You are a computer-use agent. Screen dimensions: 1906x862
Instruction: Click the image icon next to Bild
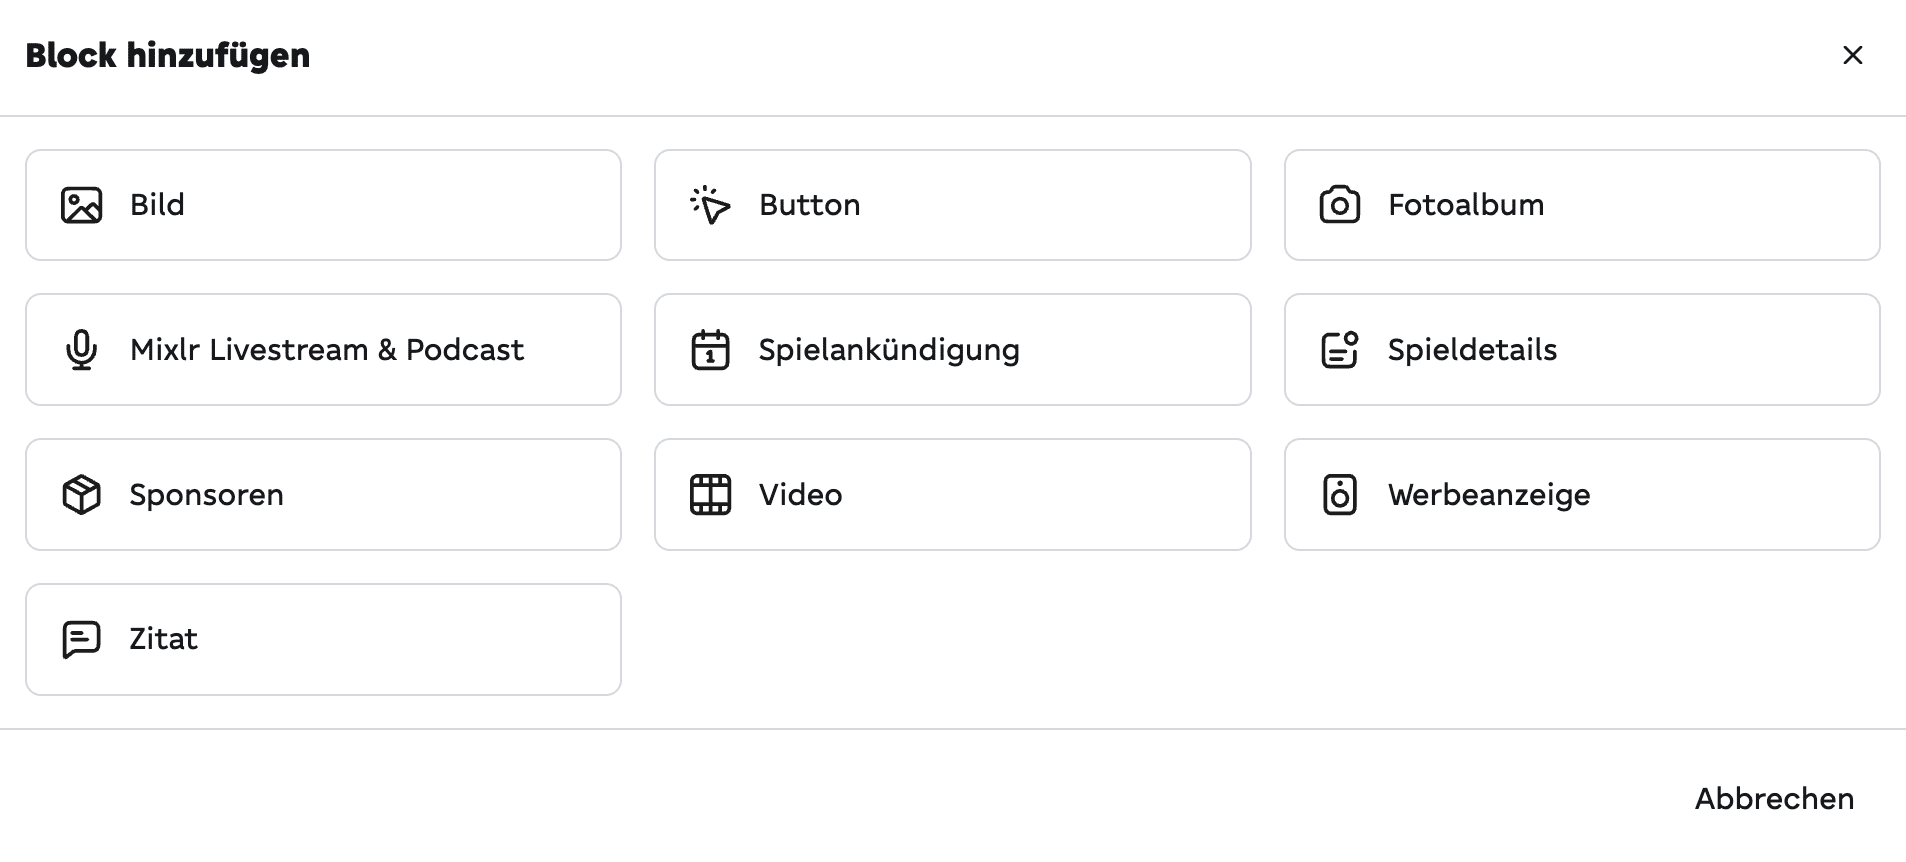tap(81, 205)
